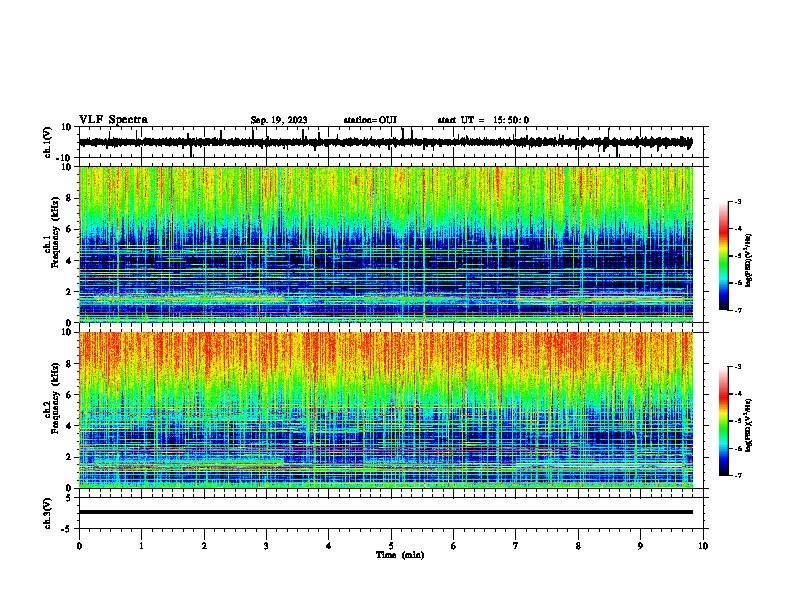Image resolution: width=792 pixels, height=612 pixels.
Task: Click the ch.2 spectrogram color scale bar
Action: tap(724, 421)
